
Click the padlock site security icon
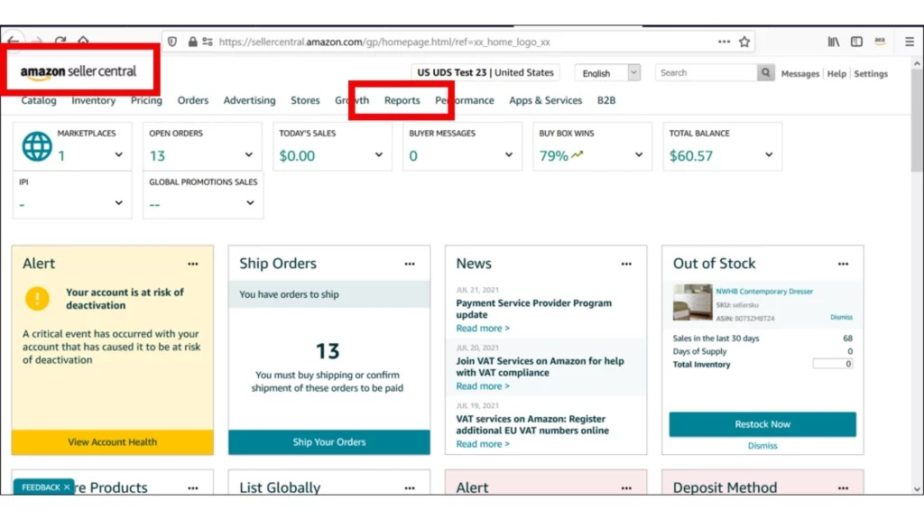[192, 42]
